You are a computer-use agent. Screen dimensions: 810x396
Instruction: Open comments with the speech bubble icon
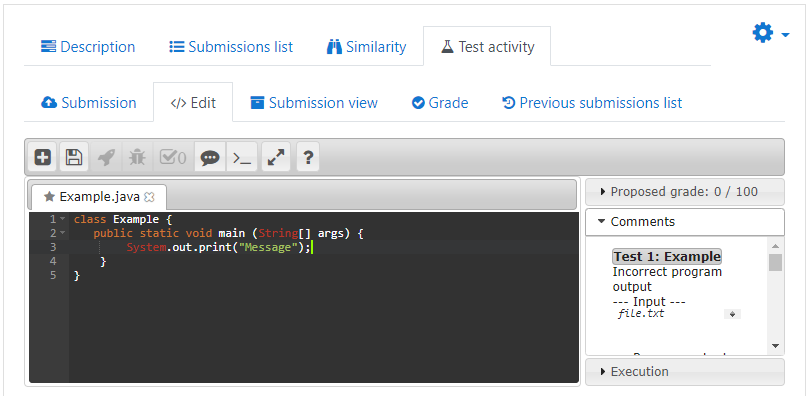(210, 157)
